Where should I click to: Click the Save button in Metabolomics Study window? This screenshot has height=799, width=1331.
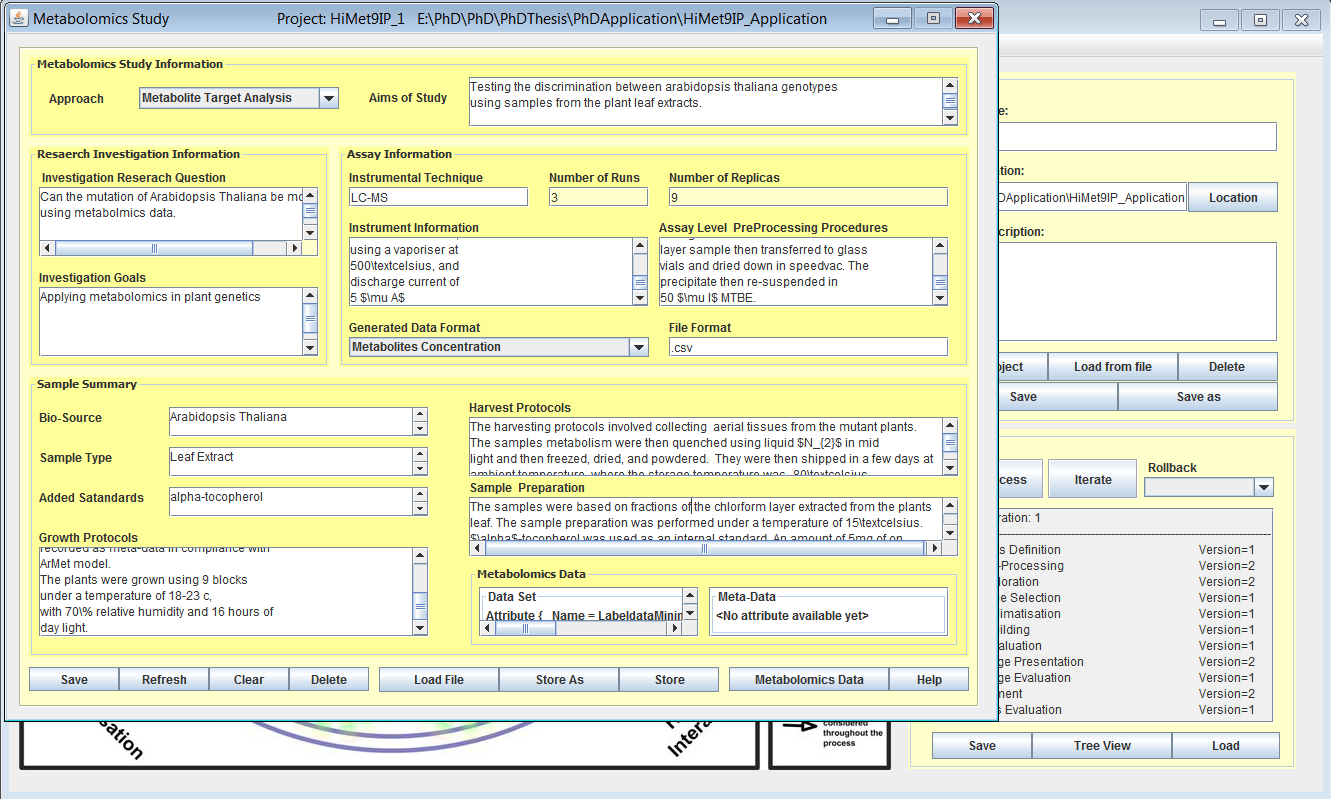point(74,680)
